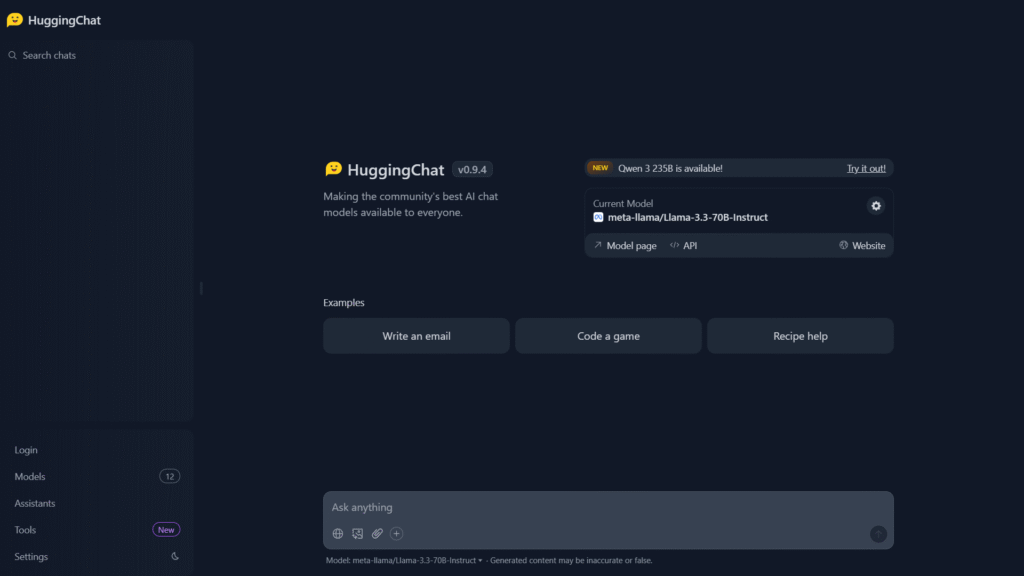Visit the model Website link
This screenshot has width=1024, height=576.
pyautogui.click(x=862, y=246)
